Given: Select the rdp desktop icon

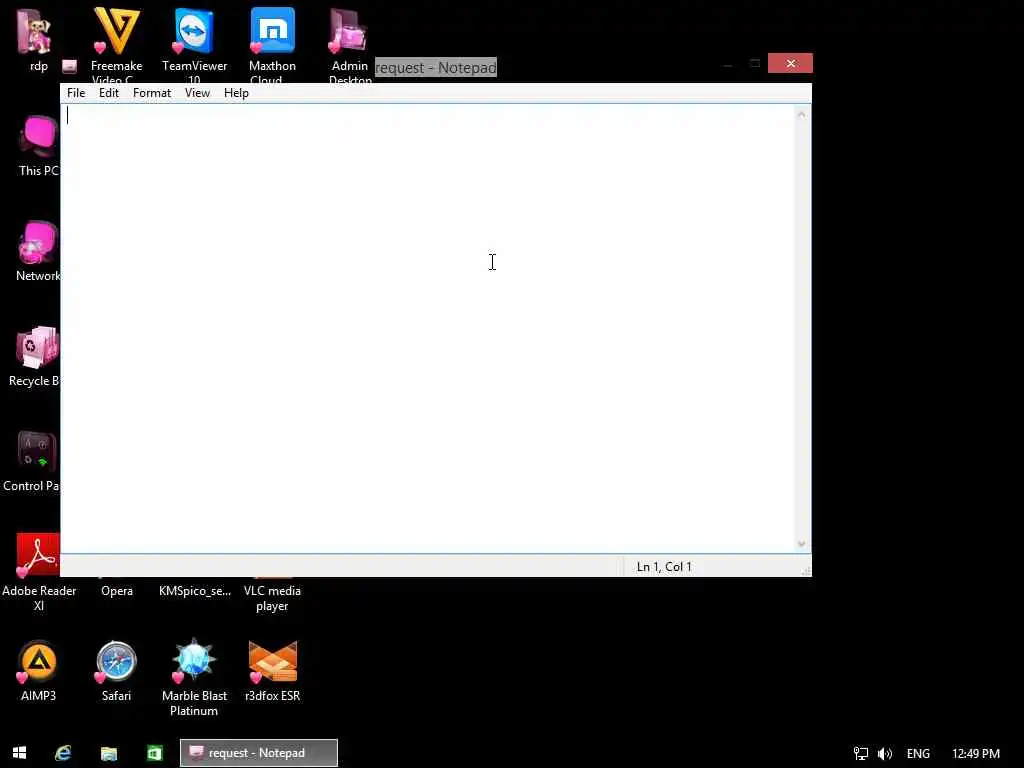Looking at the screenshot, I should click(35, 39).
